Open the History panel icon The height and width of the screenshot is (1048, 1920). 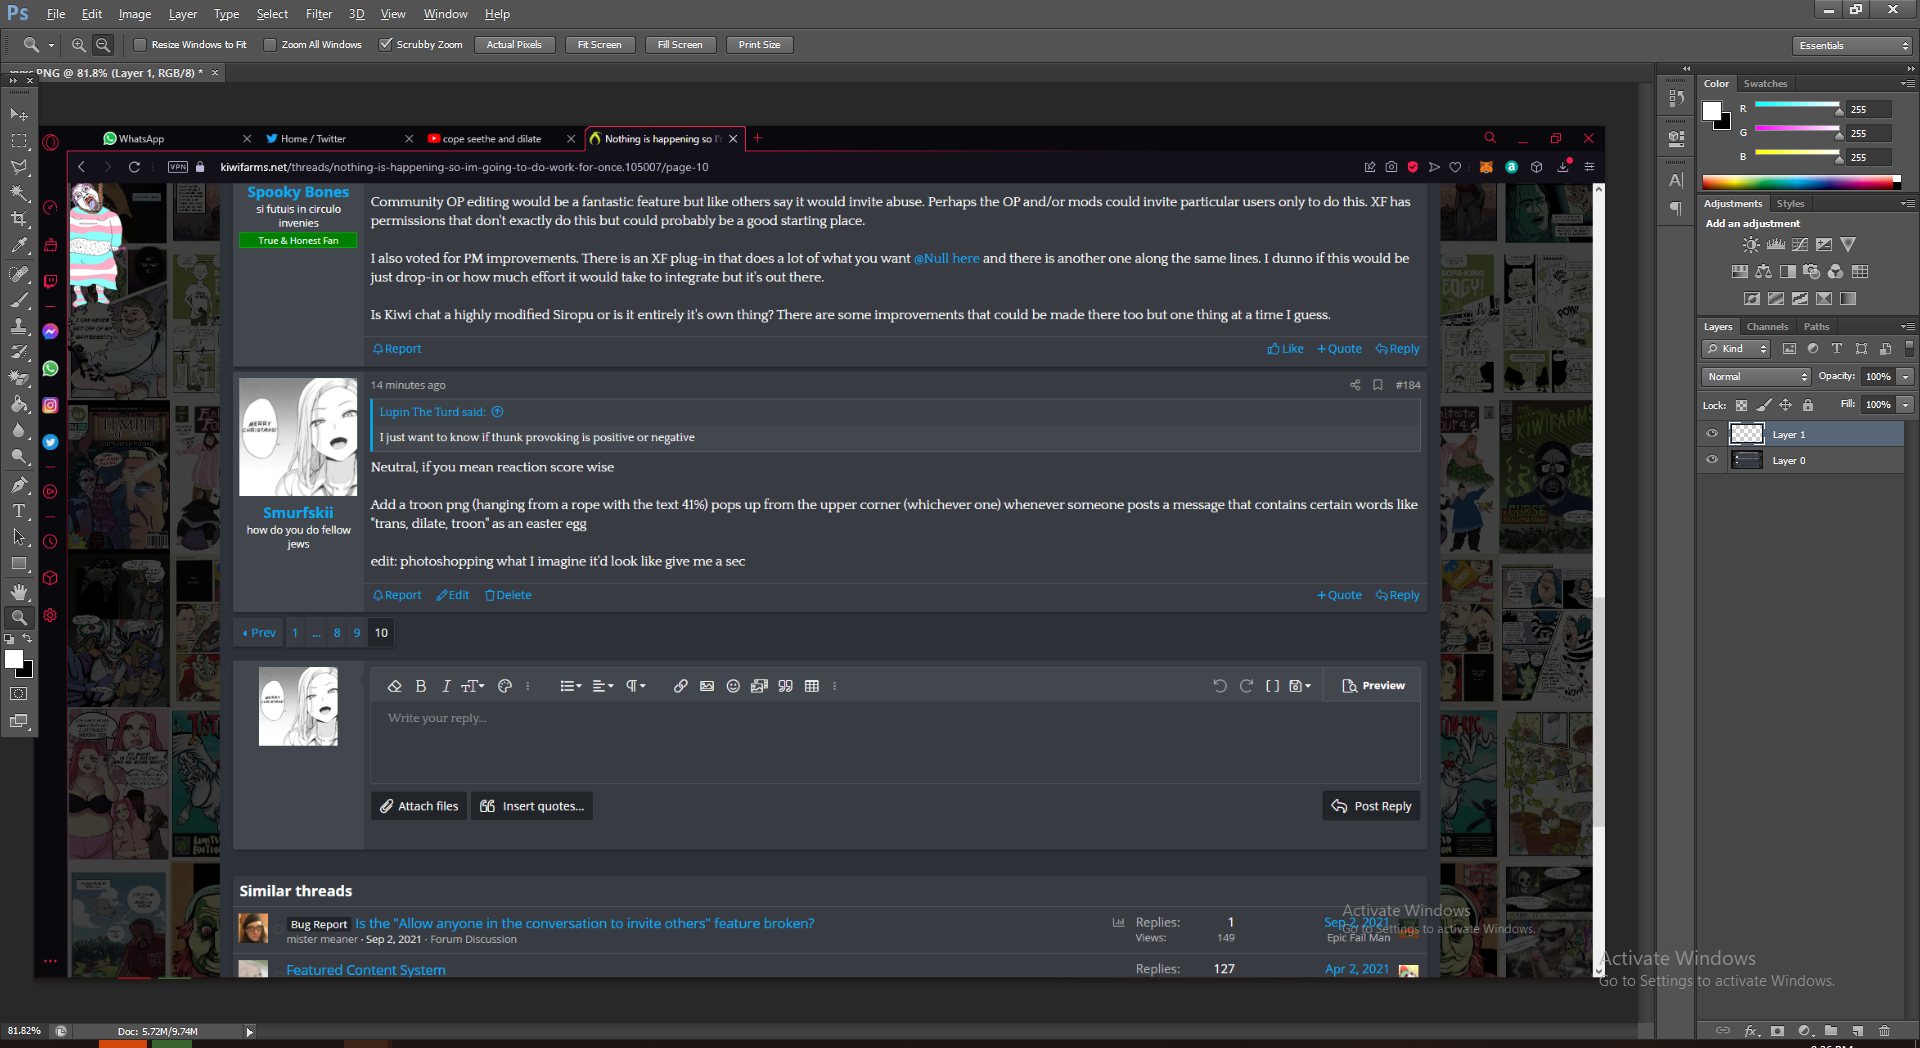[1677, 98]
